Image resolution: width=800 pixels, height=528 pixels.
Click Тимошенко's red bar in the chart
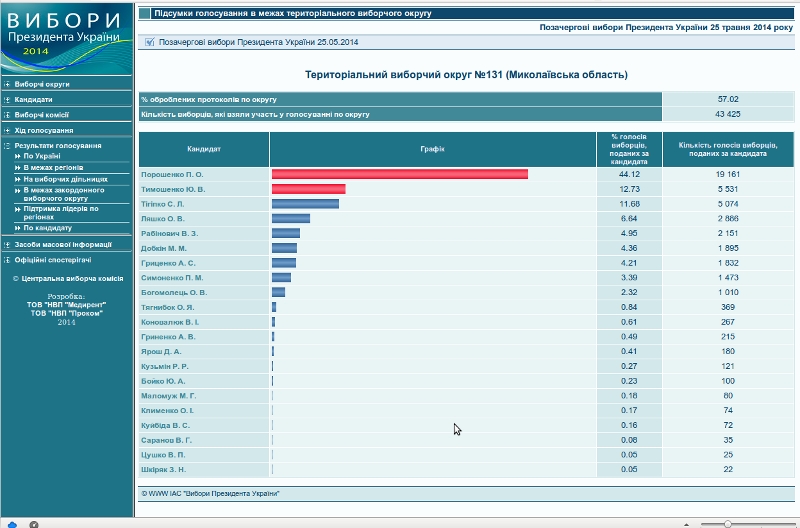[x=309, y=189]
